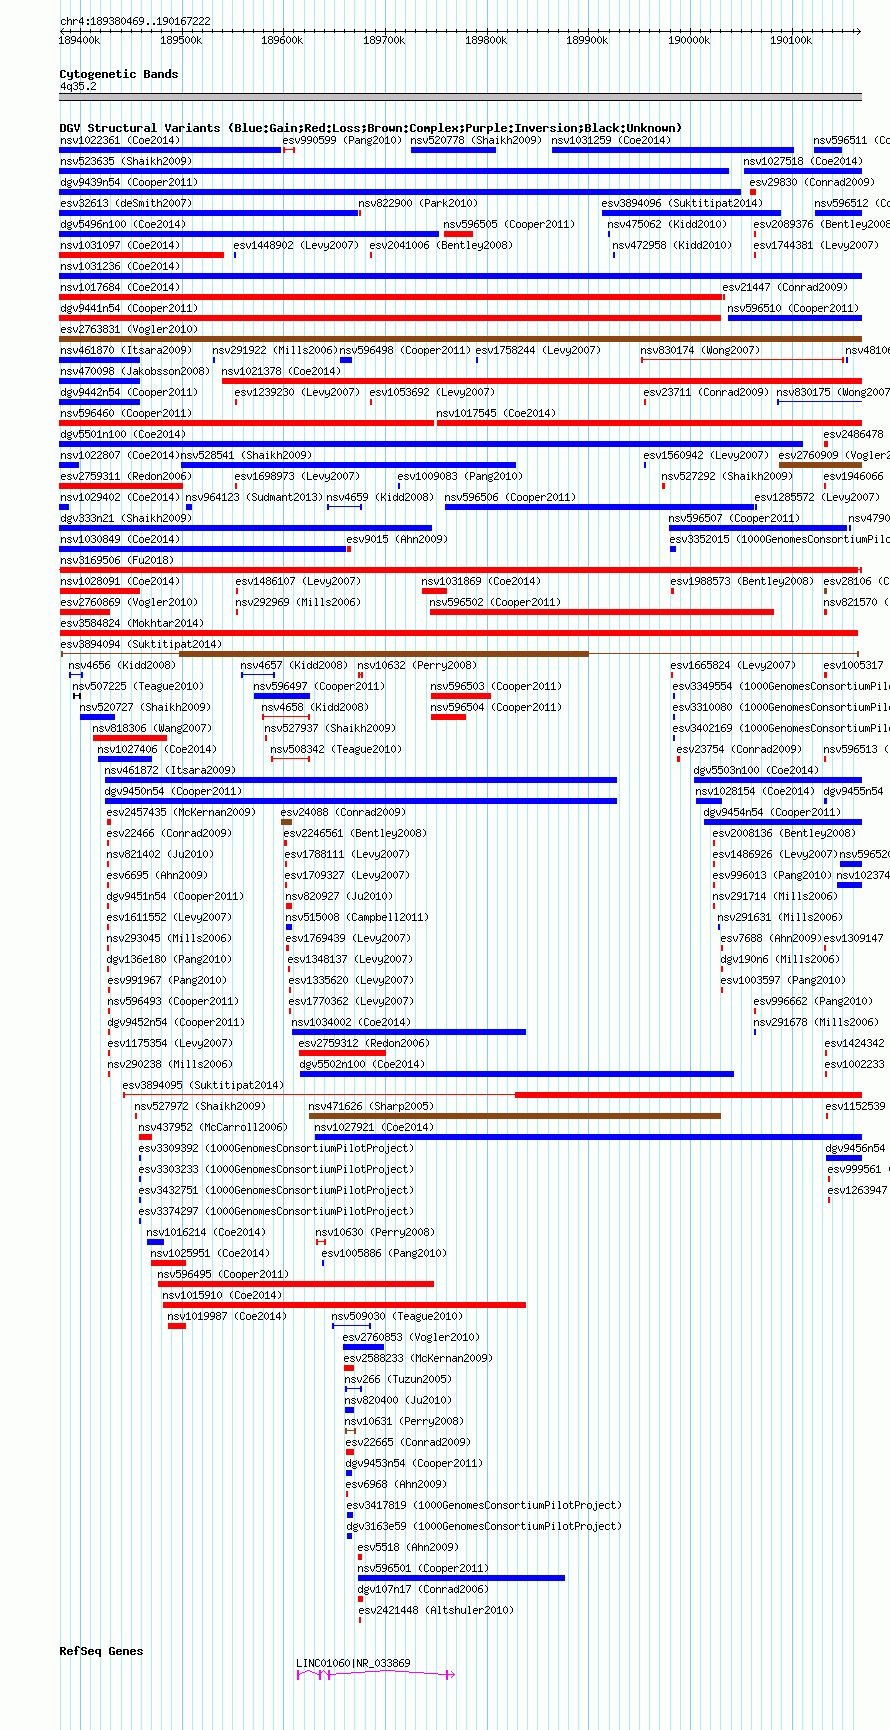Click the nsv515008 (Campbell2011) label

[357, 917]
